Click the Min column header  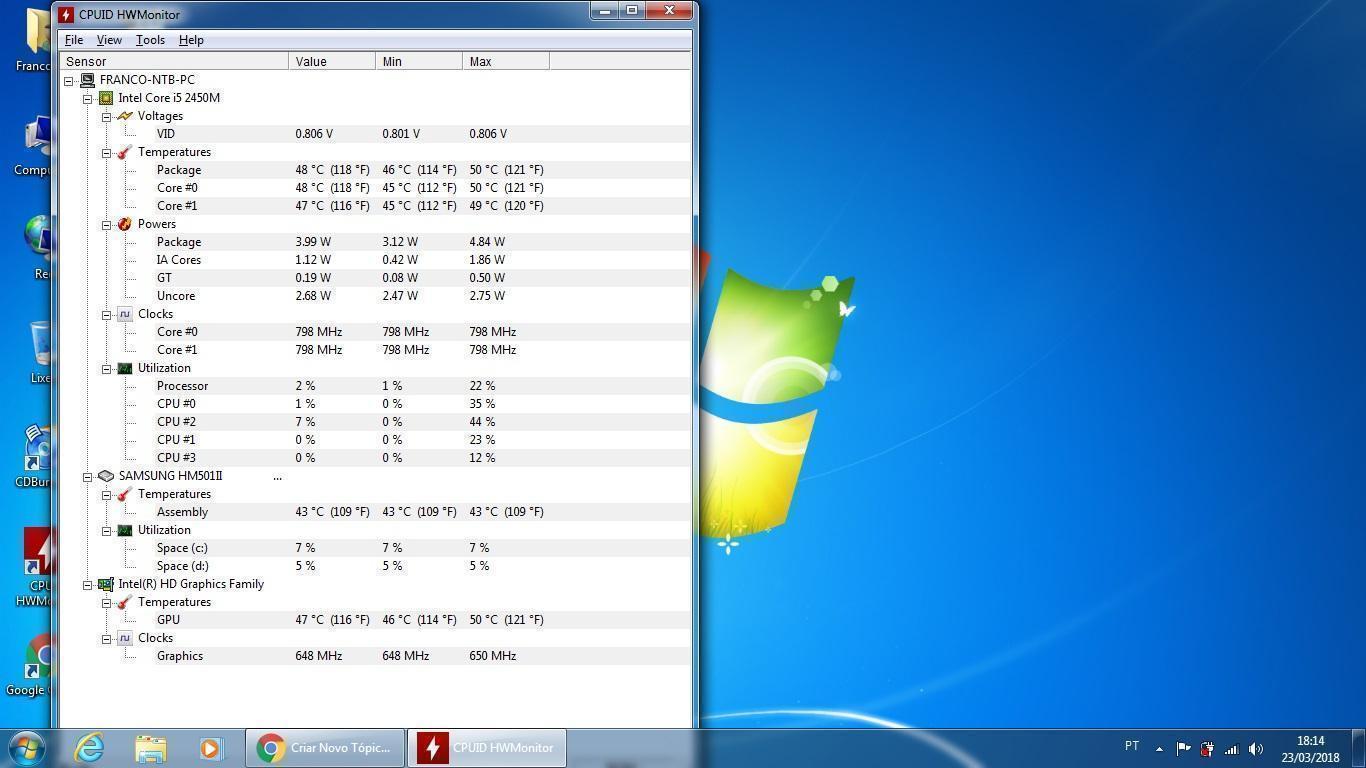[x=420, y=61]
